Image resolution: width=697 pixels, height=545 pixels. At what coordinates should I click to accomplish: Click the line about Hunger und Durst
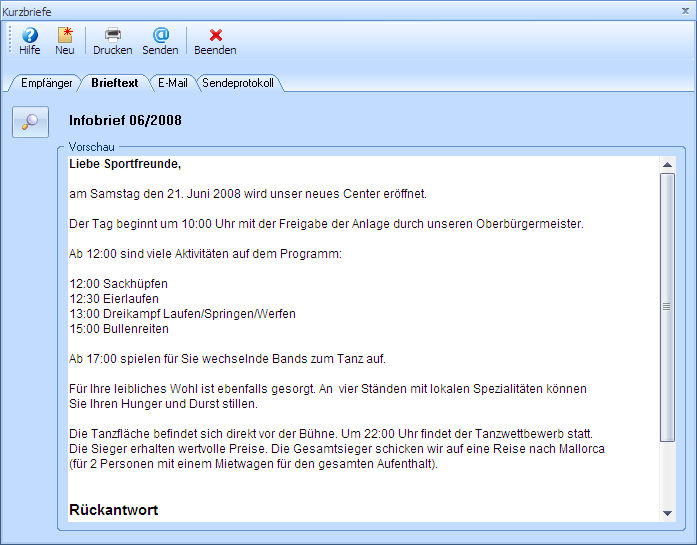point(163,404)
